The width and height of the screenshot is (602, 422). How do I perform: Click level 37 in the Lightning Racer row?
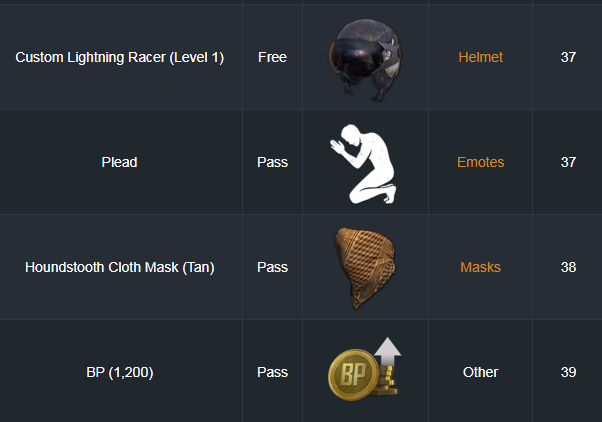(568, 57)
